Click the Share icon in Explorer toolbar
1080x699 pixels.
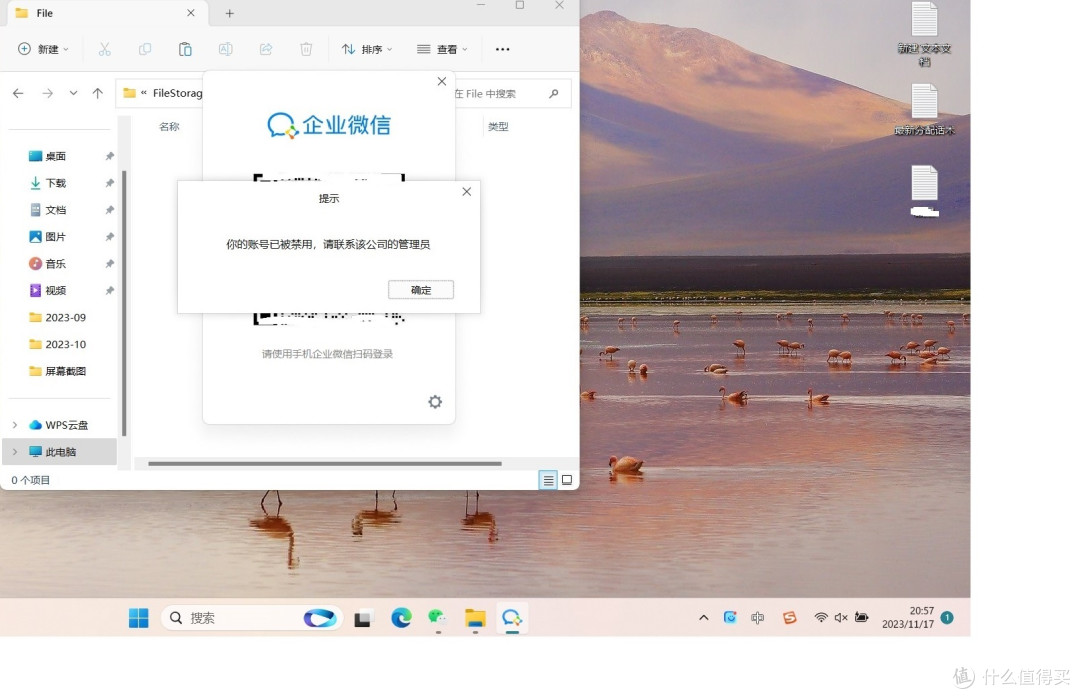tap(266, 49)
